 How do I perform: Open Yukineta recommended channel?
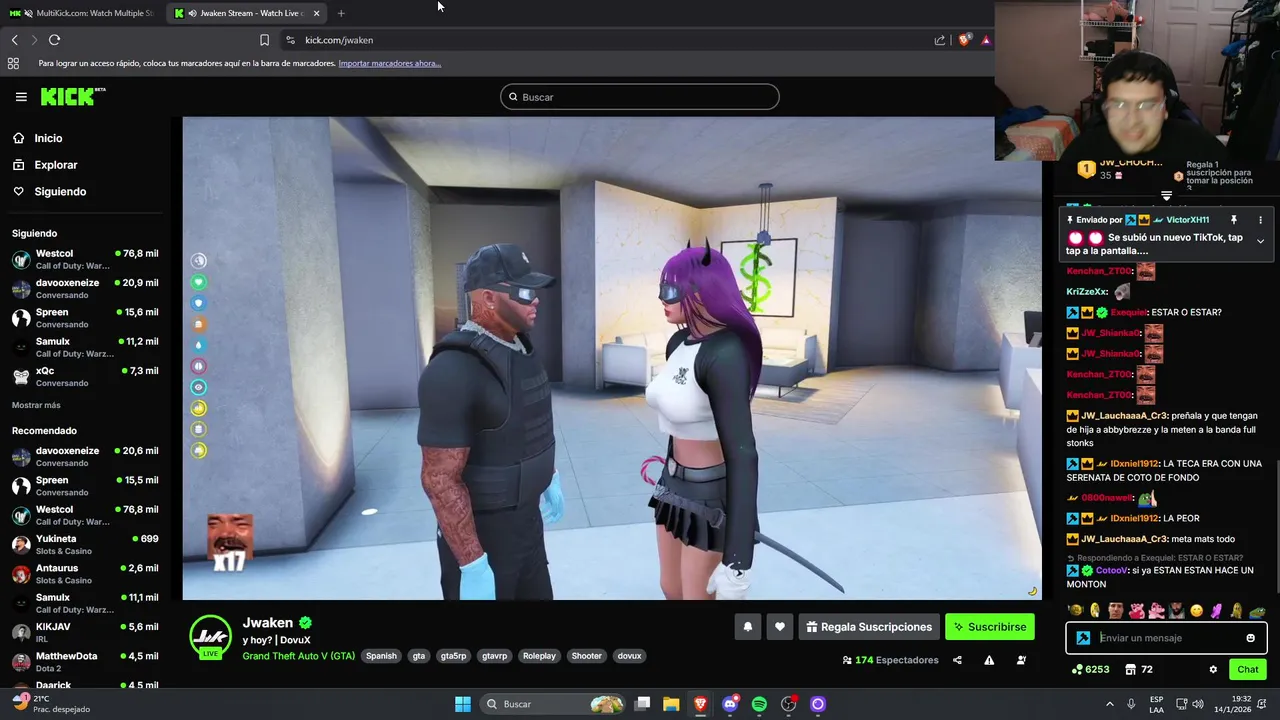[84, 544]
